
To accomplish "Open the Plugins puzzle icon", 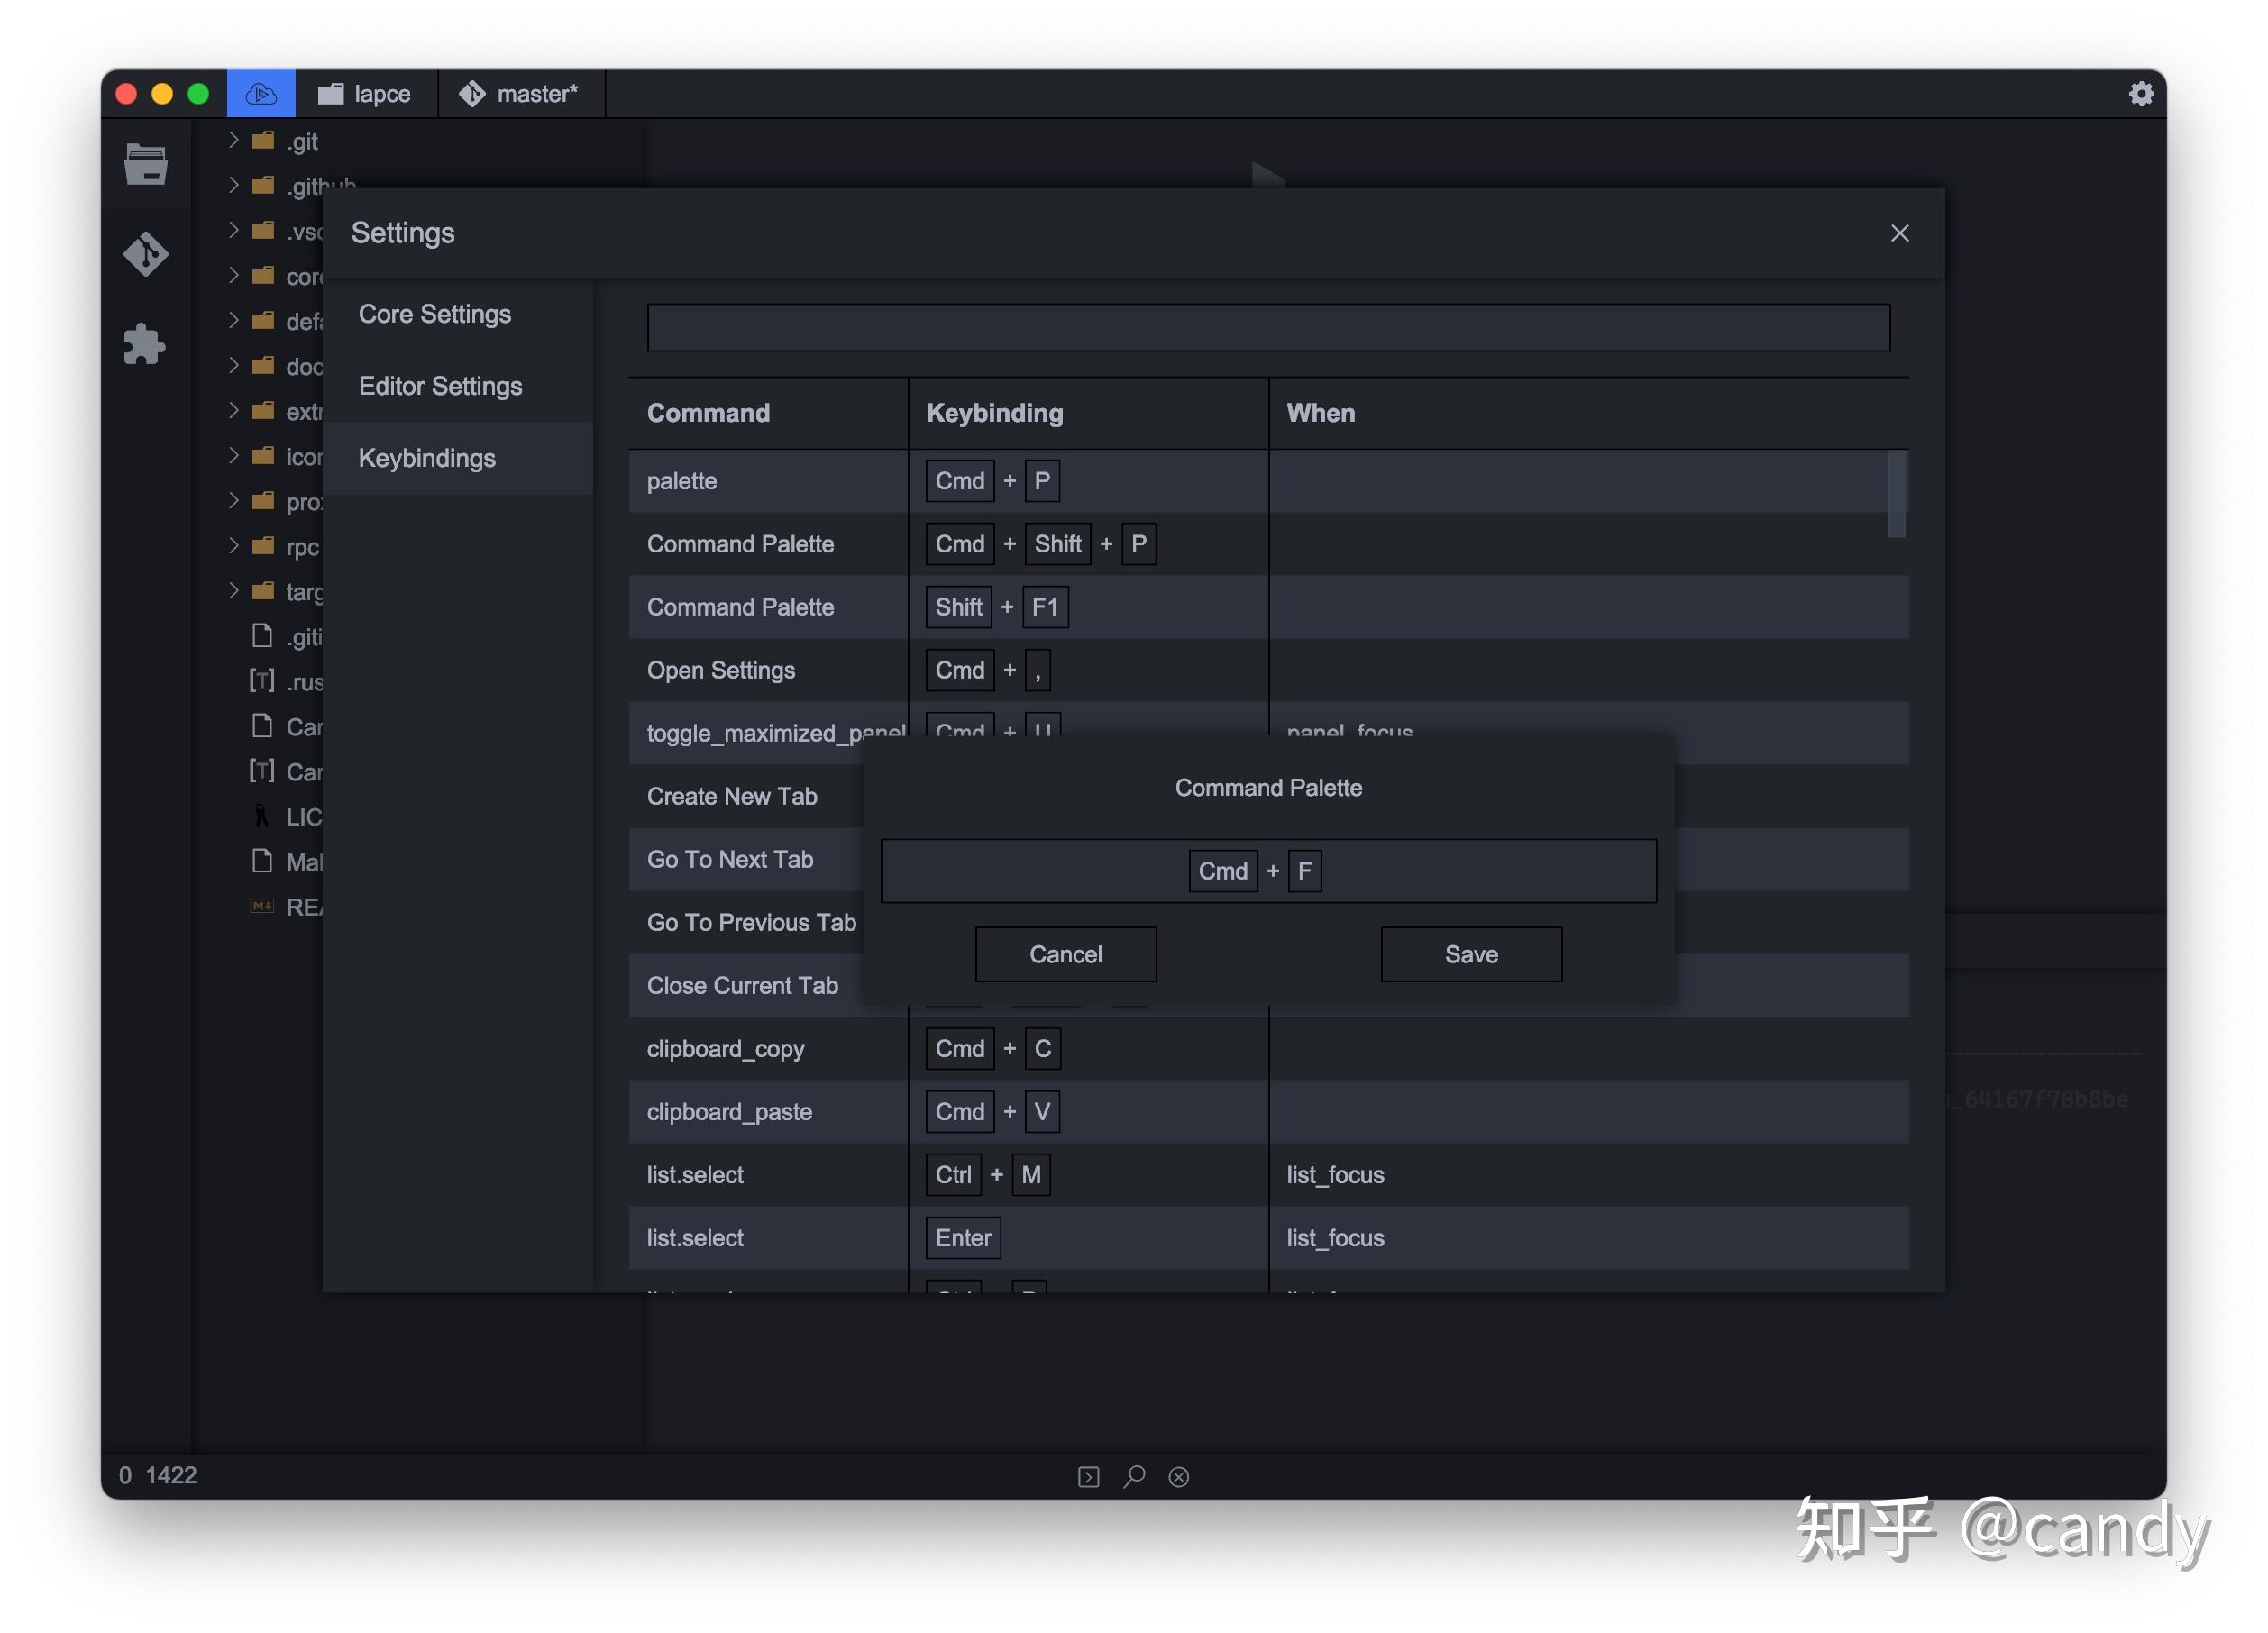I will pyautogui.click(x=146, y=344).
